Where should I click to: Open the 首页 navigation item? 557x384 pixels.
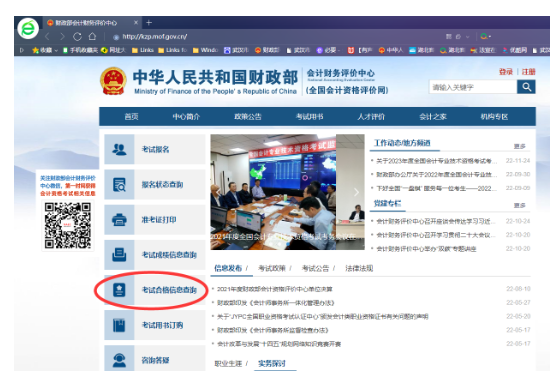(x=131, y=117)
